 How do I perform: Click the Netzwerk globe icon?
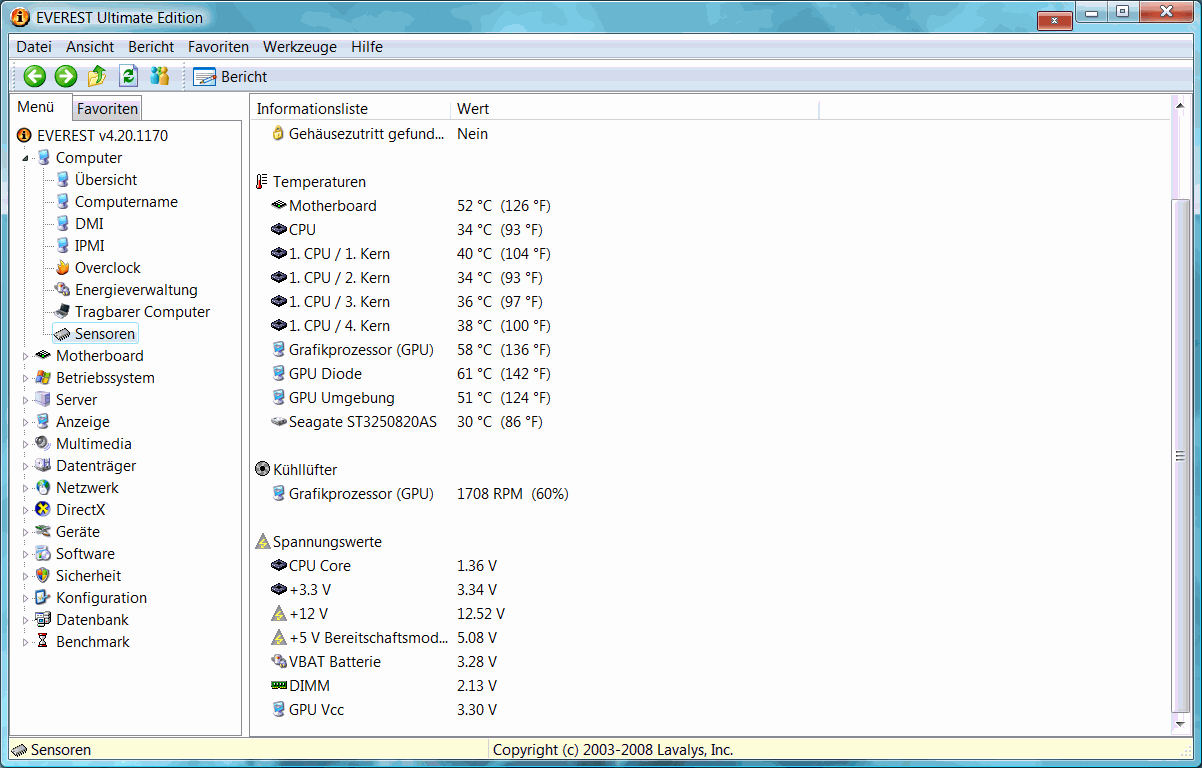click(43, 488)
